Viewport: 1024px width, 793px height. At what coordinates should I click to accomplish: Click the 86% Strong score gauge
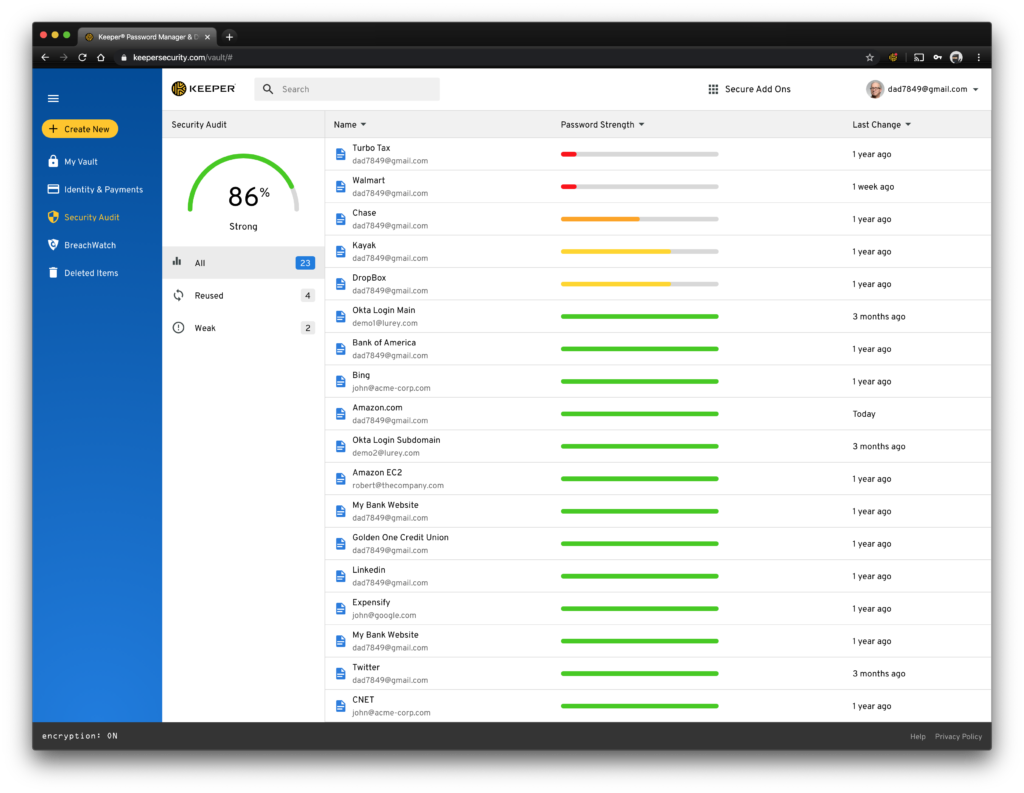click(x=243, y=192)
